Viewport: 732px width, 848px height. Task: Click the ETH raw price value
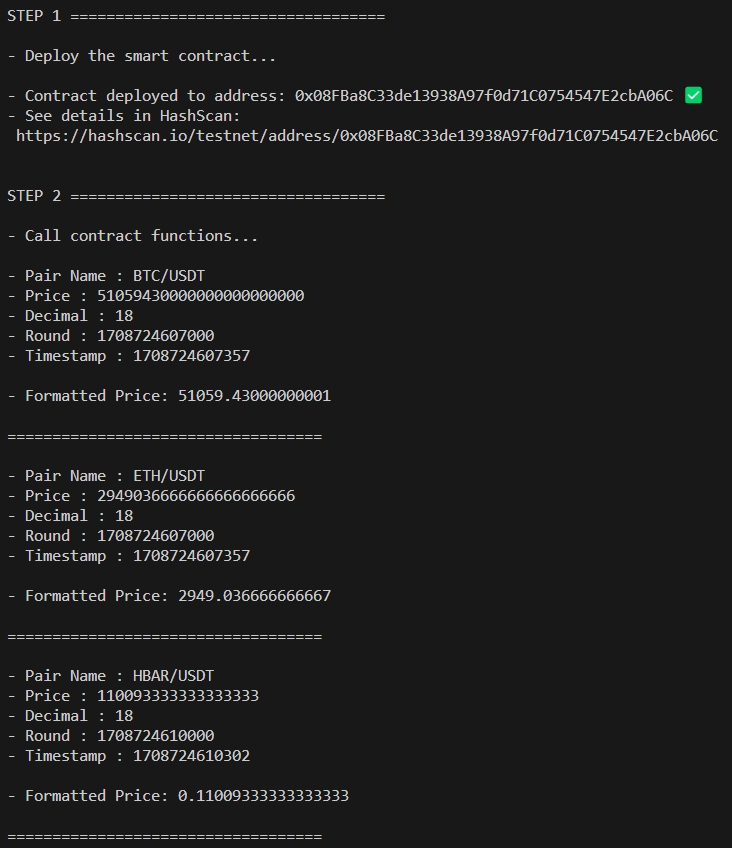coord(196,496)
